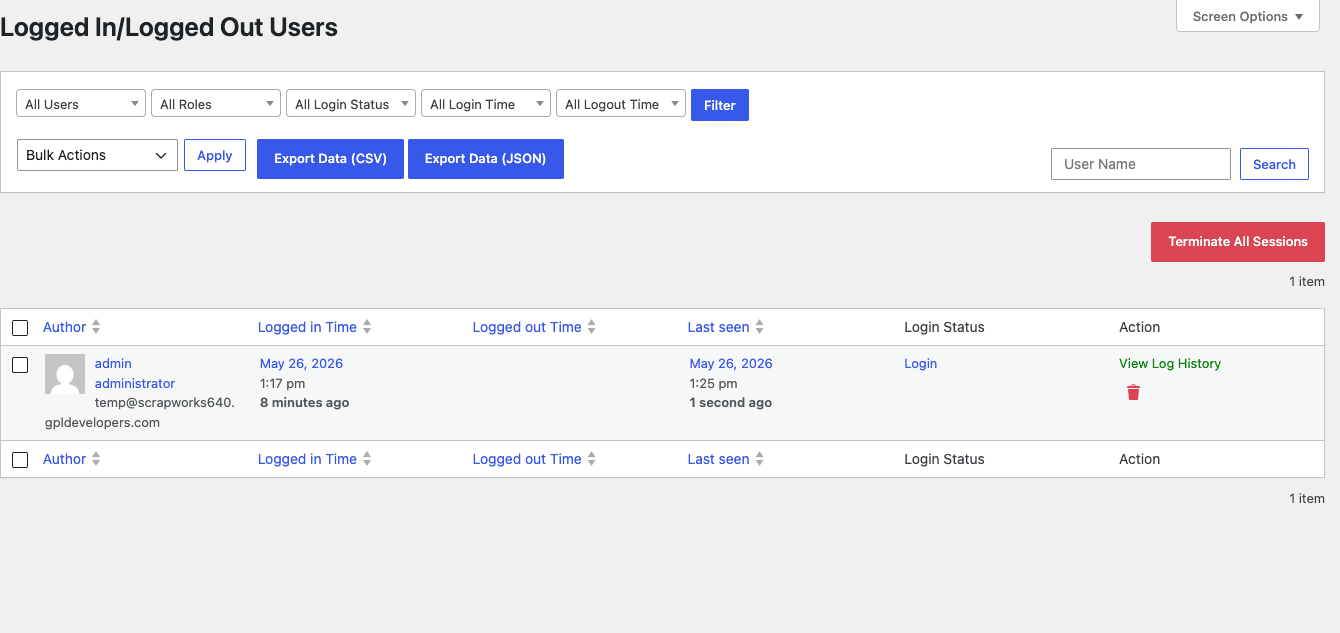Terminate All Sessions
The width and height of the screenshot is (1340, 633).
point(1238,242)
